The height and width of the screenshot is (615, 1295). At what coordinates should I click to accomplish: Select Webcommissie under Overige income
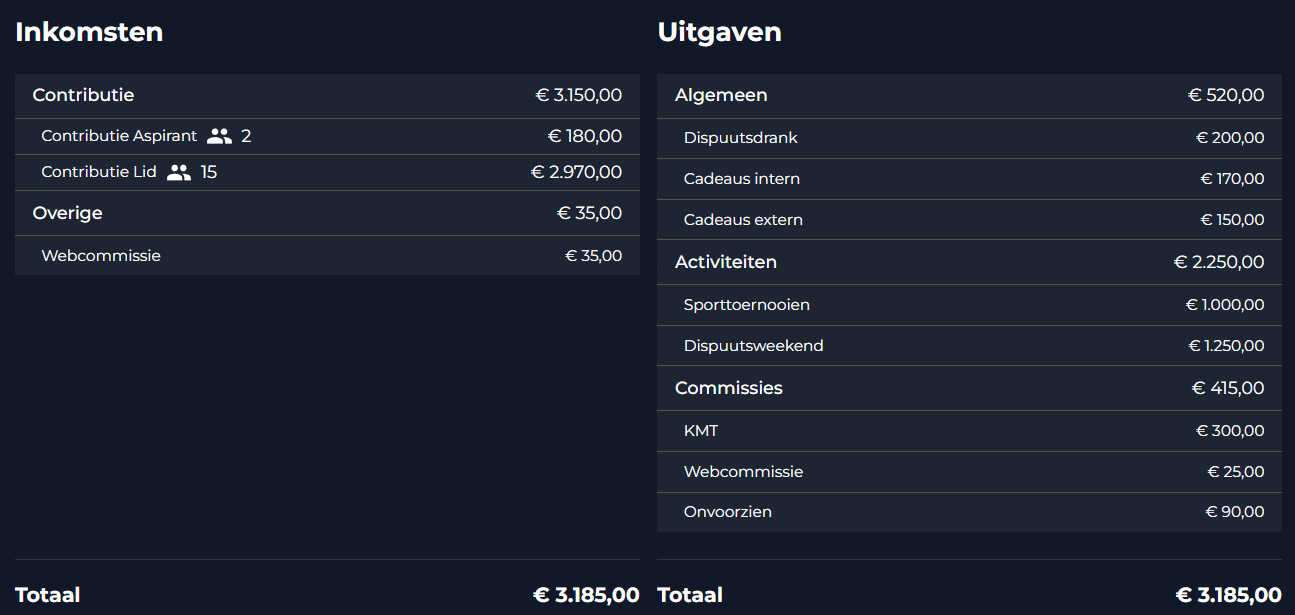pos(327,256)
